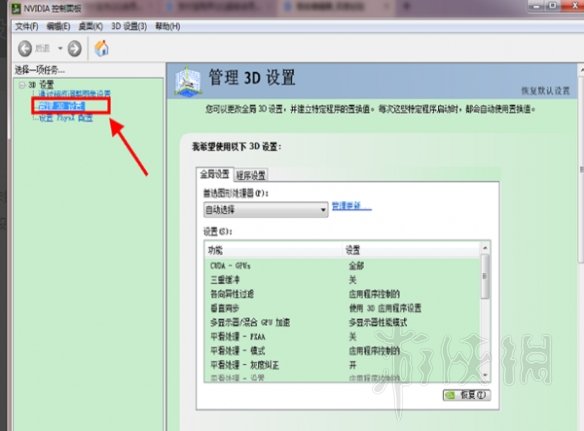Select the 多显示器/混合 GPU 加速 row
The width and height of the screenshot is (584, 431).
(x=343, y=322)
